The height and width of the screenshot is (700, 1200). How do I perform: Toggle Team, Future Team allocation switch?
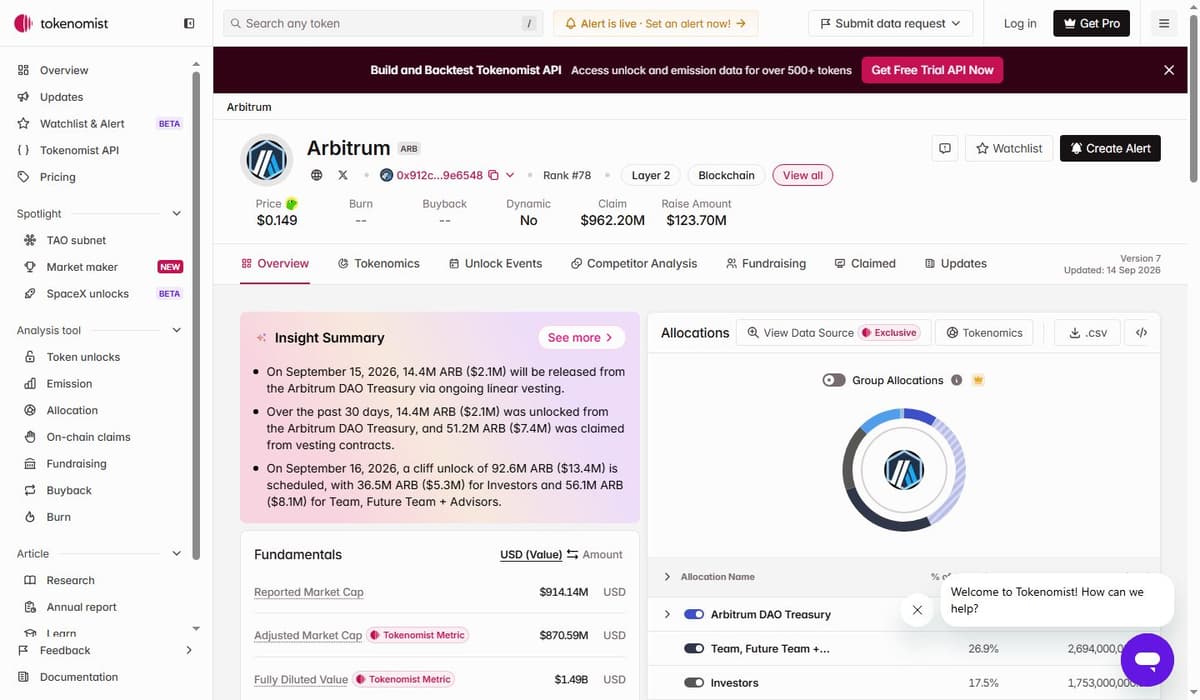click(694, 648)
